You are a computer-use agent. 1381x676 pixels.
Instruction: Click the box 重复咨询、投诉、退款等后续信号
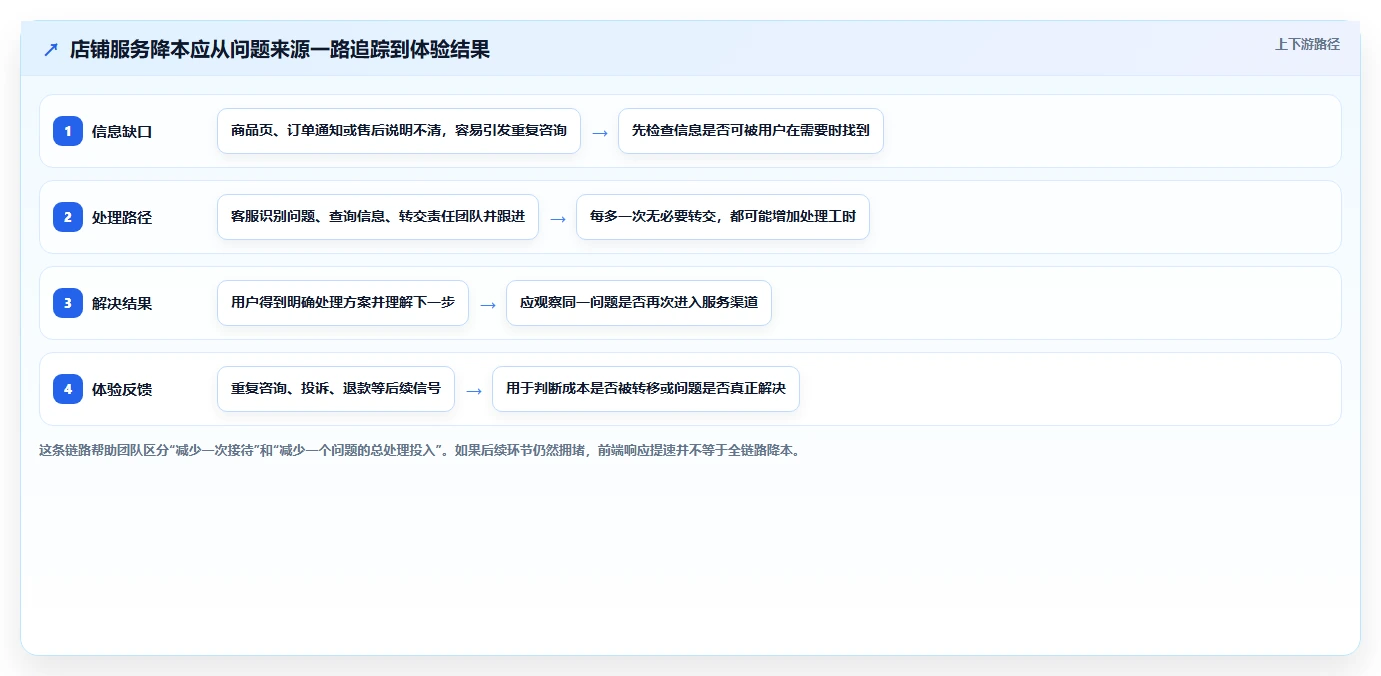click(336, 389)
